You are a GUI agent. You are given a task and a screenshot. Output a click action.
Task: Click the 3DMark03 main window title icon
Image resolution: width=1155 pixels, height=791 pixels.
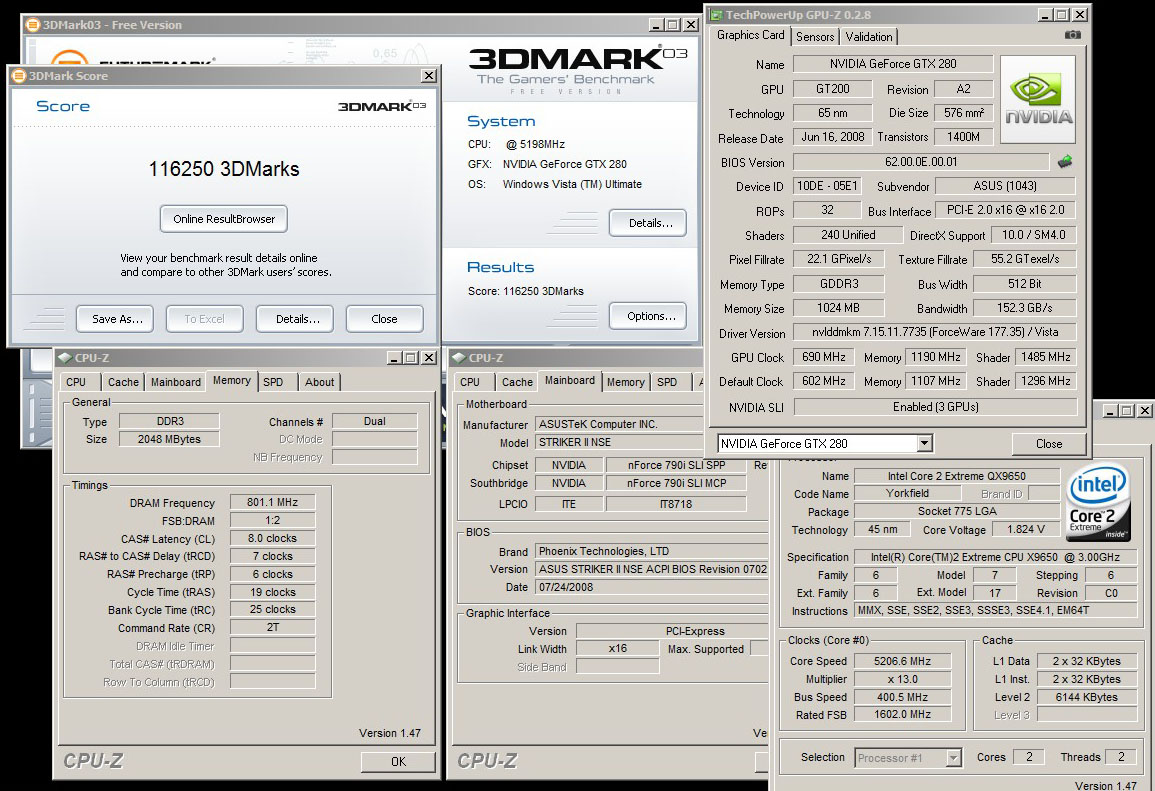[x=32, y=24]
